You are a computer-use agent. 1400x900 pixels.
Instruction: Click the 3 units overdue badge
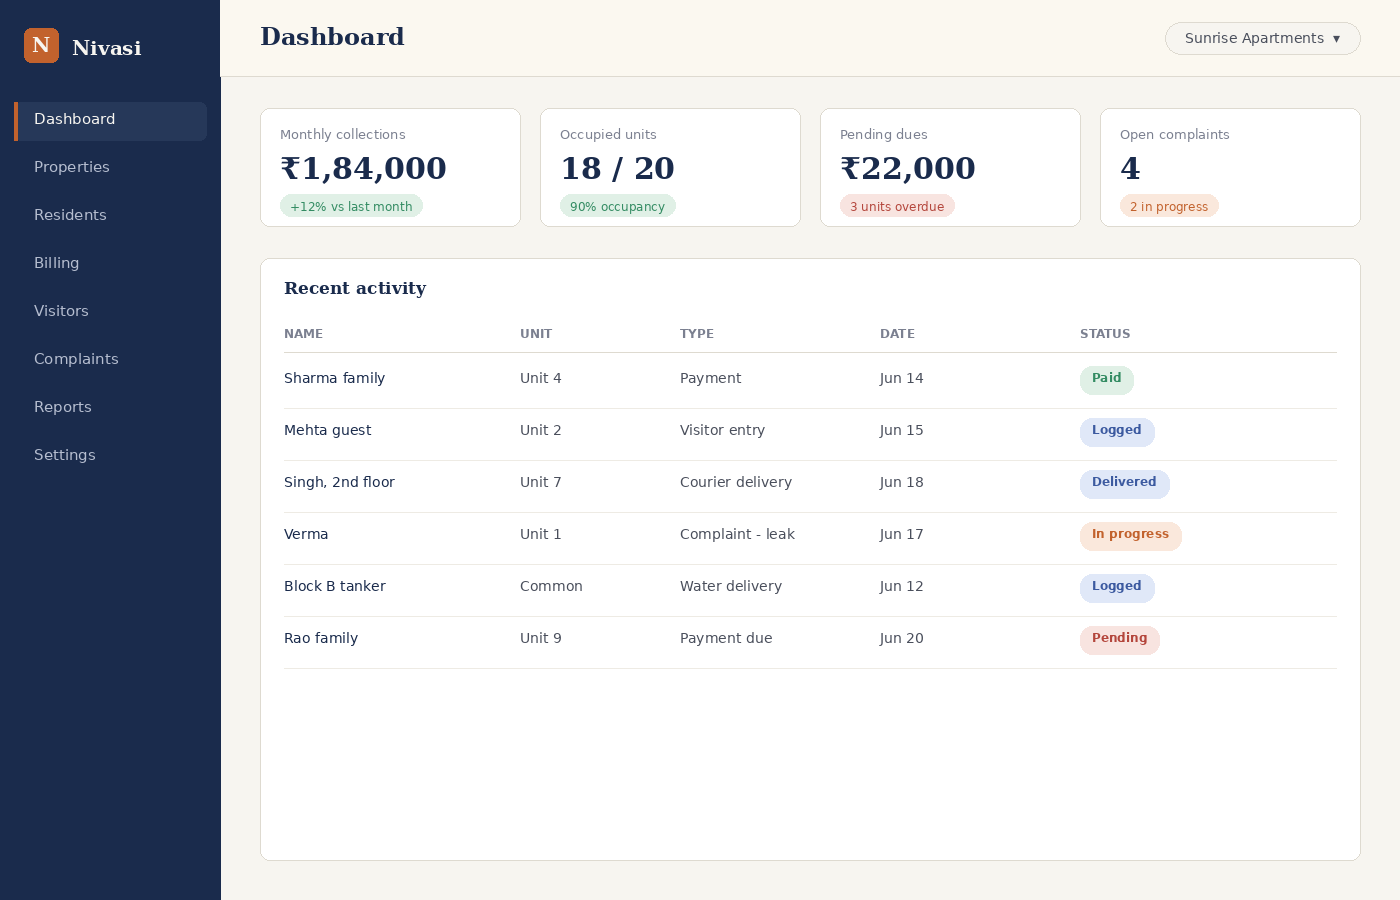click(897, 206)
